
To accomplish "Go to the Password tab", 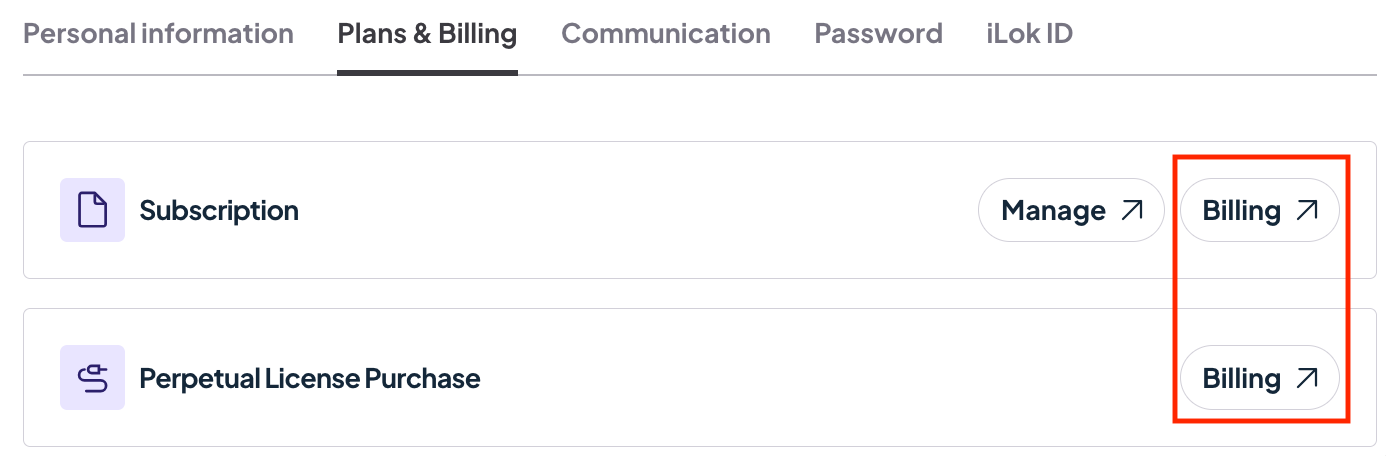I will coord(878,34).
